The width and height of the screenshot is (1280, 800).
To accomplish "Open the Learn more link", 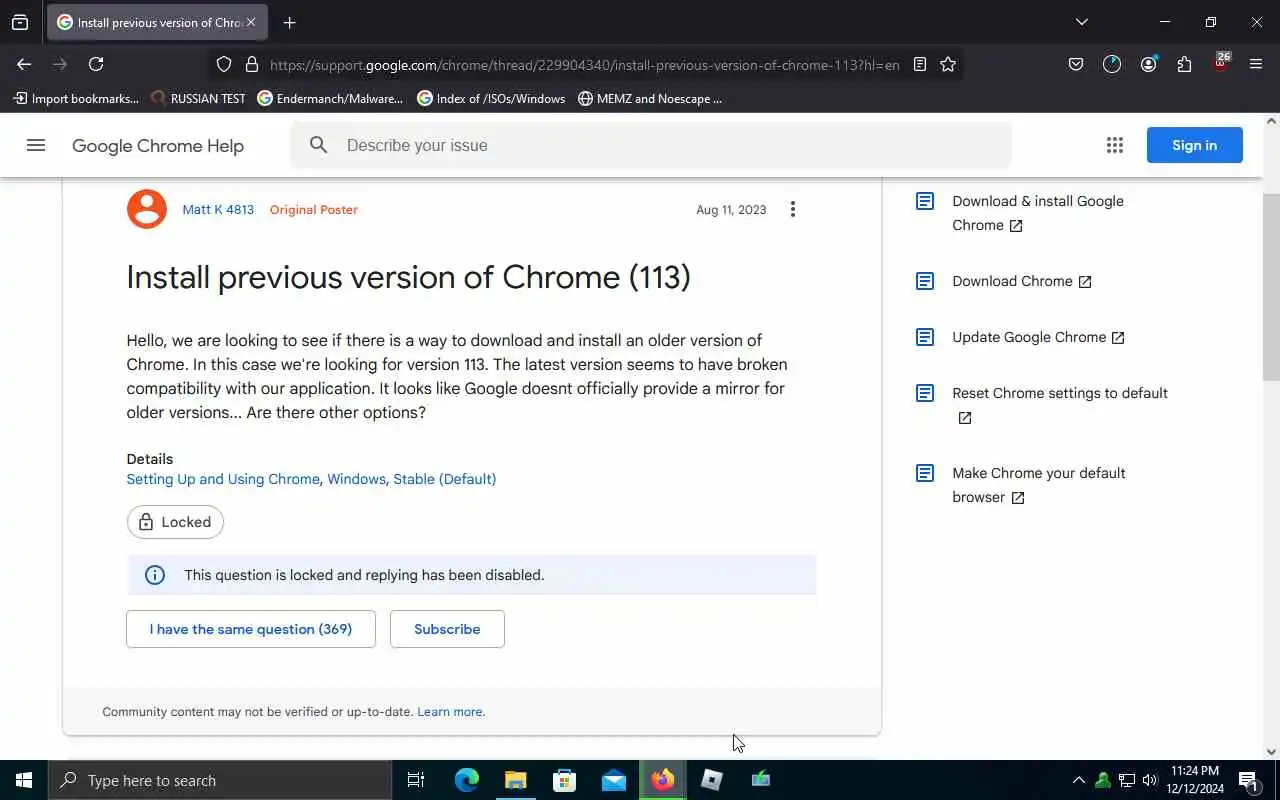I will 451,712.
